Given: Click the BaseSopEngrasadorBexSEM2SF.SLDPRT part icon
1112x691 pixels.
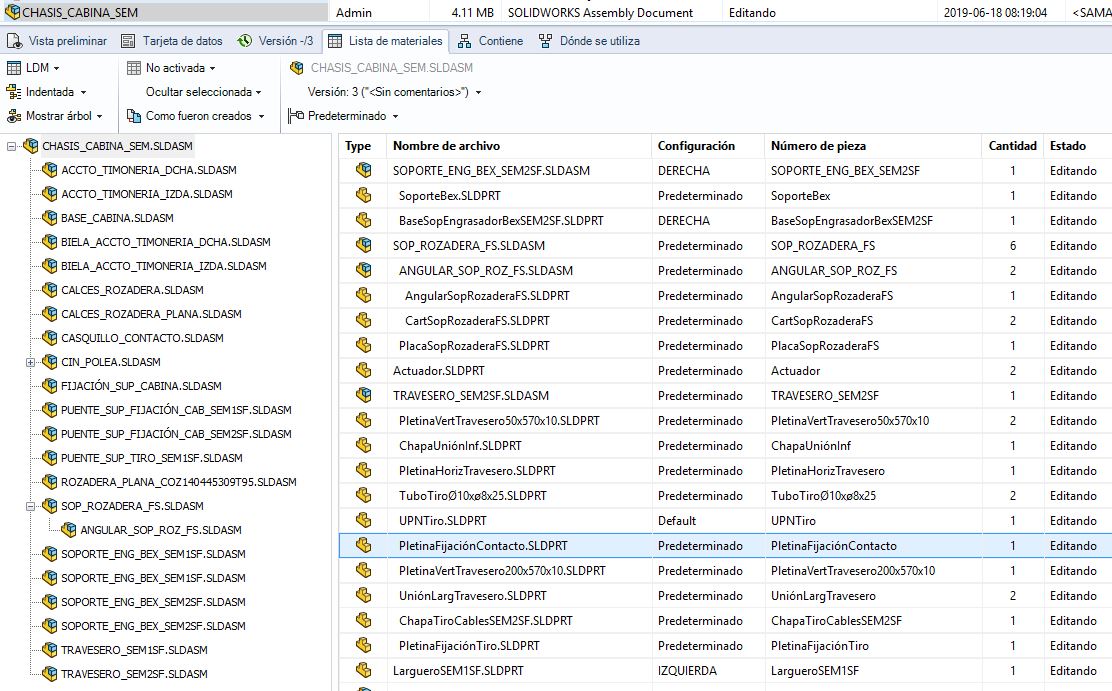Looking at the screenshot, I should point(364,221).
